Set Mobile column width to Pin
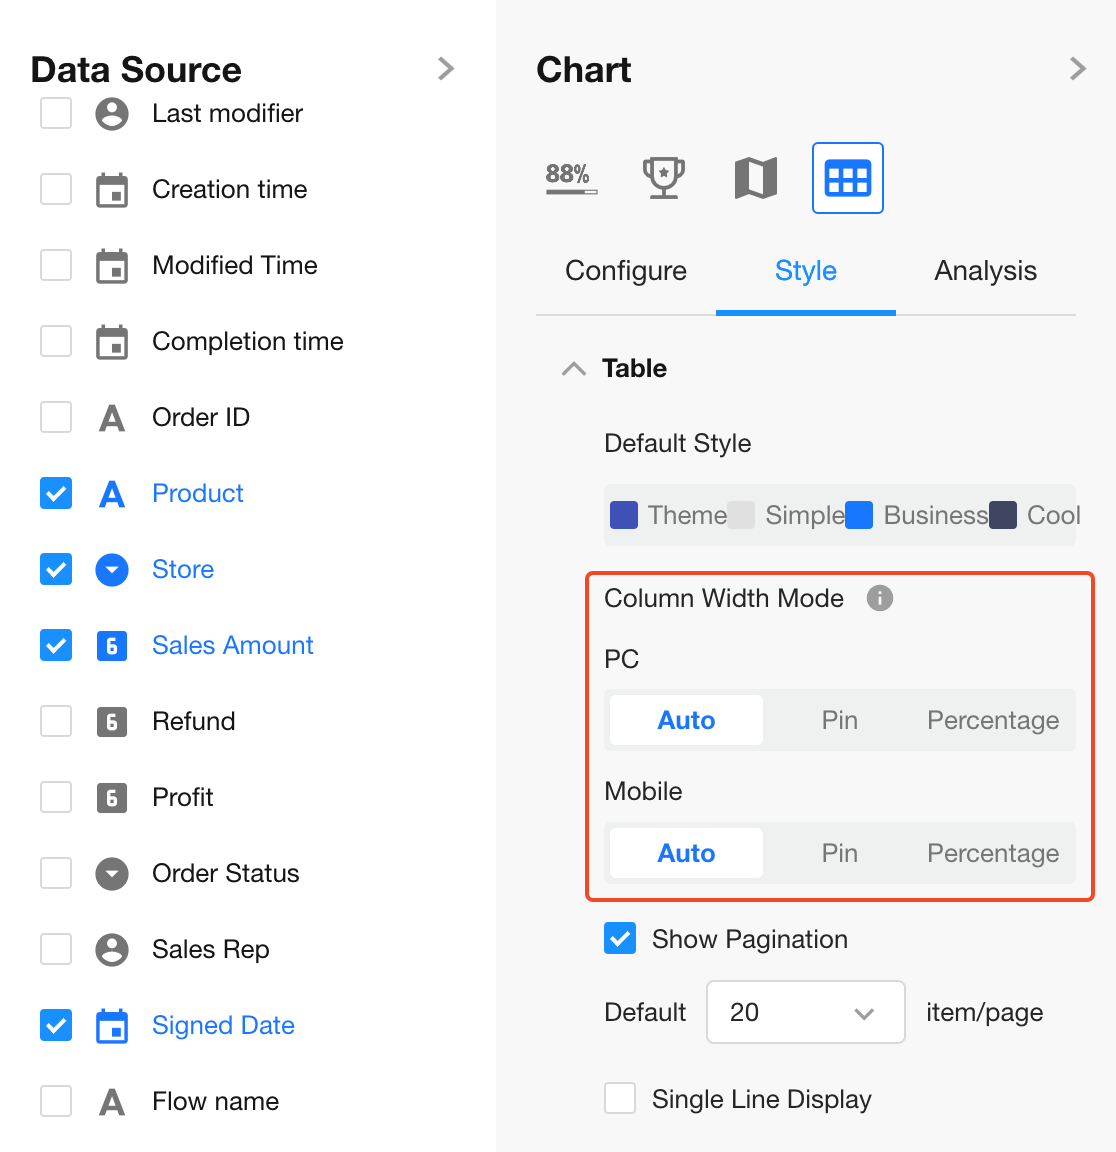Screen dimensions: 1116x1152 (x=839, y=853)
